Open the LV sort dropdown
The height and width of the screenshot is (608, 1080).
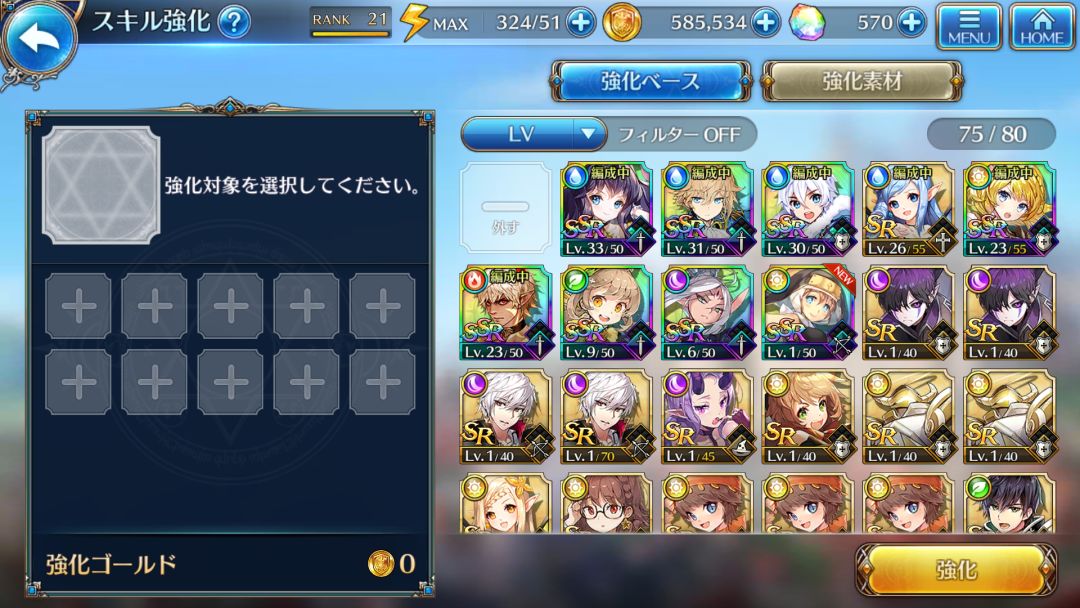(x=534, y=134)
